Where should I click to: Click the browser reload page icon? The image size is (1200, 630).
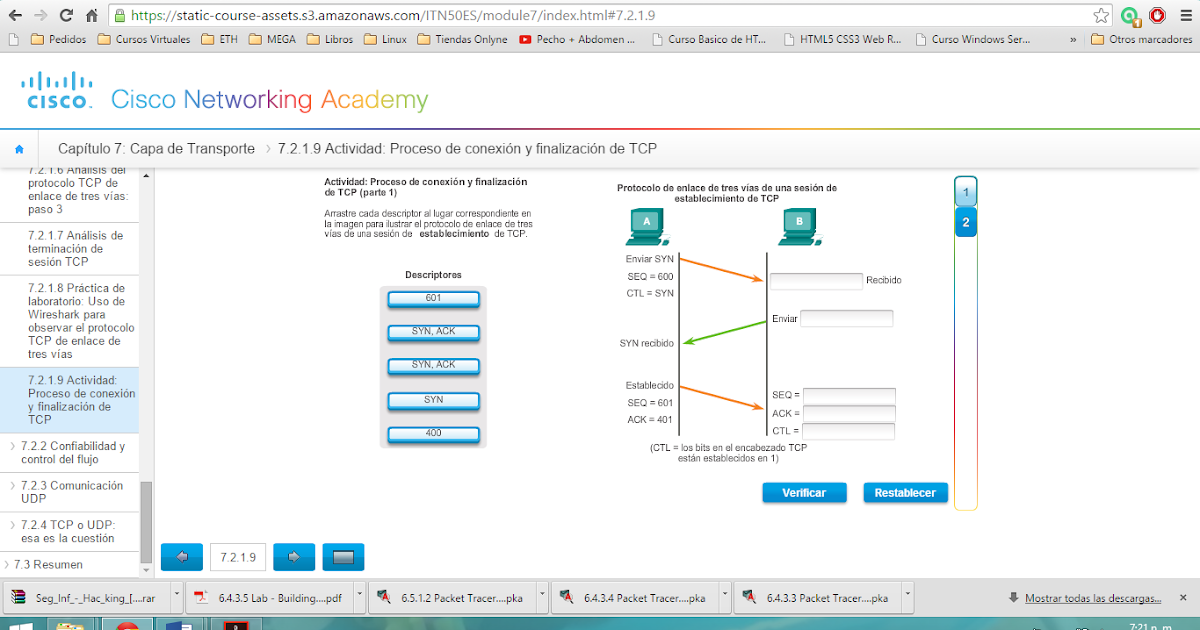(64, 15)
